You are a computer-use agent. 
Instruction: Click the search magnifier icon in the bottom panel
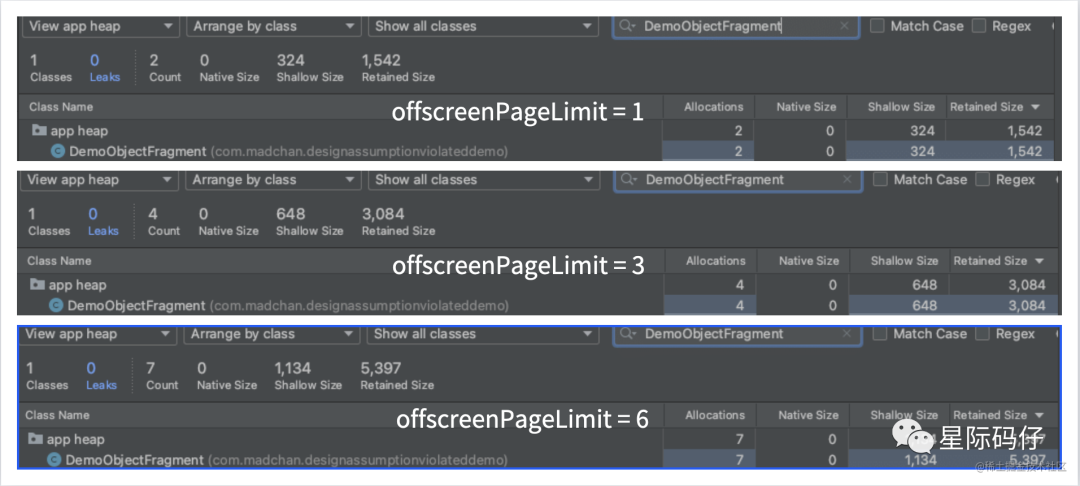(x=627, y=334)
